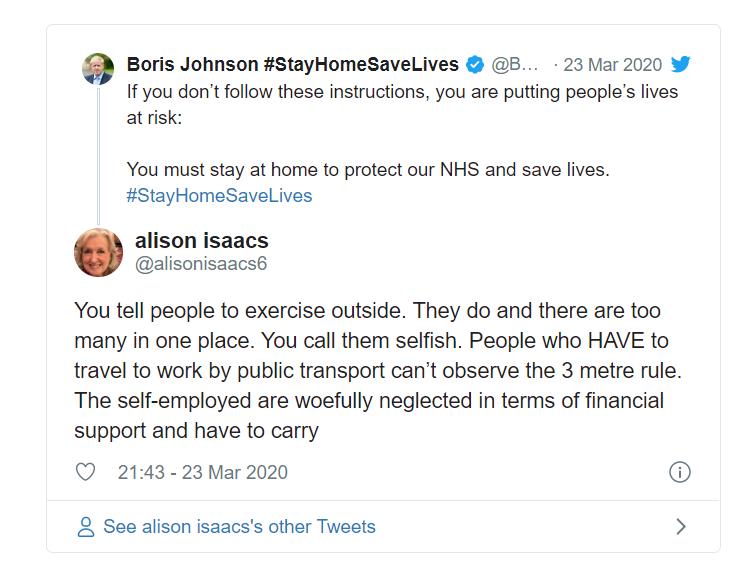Open Boris Johnson's profile avatar
Image resolution: width=743 pixels, height=571 pixels.
pyautogui.click(x=98, y=69)
